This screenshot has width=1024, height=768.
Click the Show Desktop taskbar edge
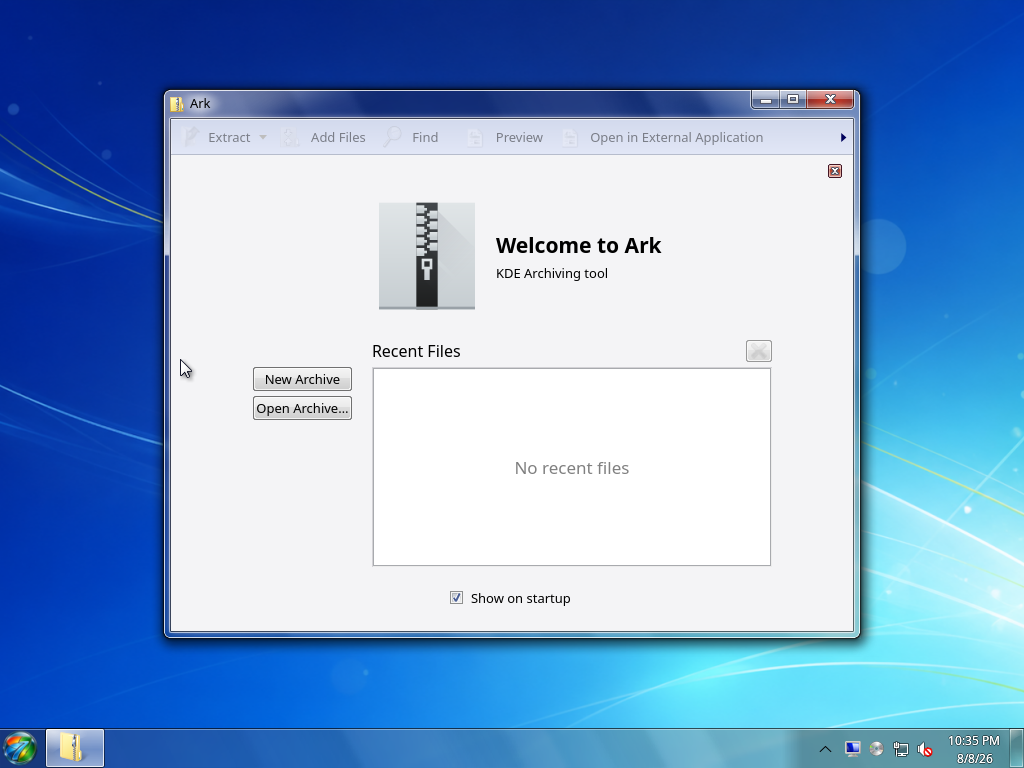(1017, 748)
